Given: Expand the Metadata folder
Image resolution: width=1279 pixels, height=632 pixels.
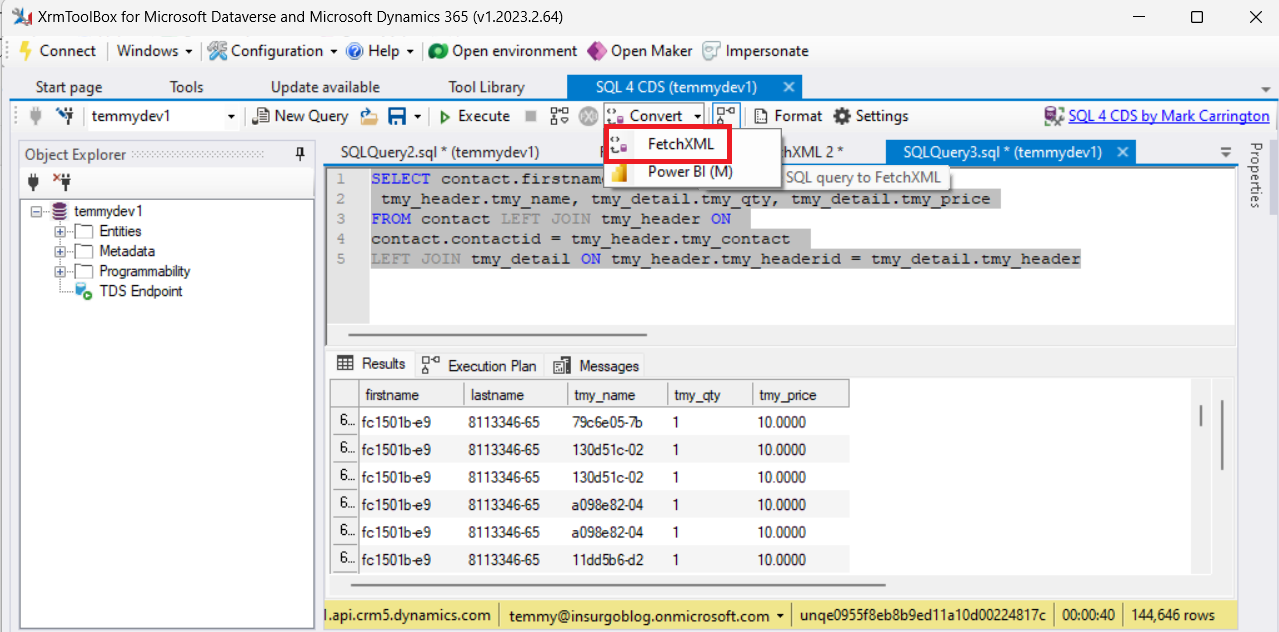Looking at the screenshot, I should (x=60, y=251).
